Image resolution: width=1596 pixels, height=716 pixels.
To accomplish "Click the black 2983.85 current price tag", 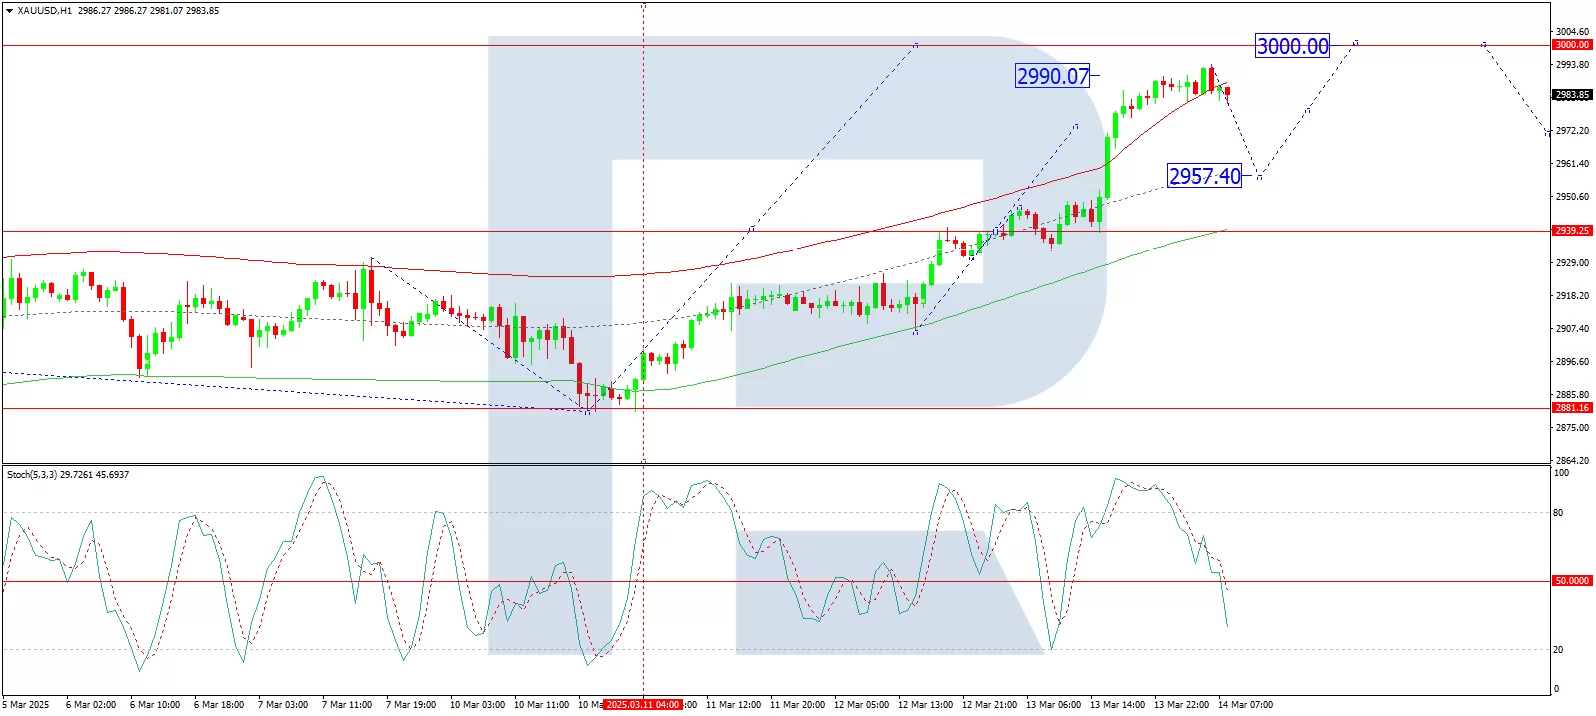I will [1571, 95].
